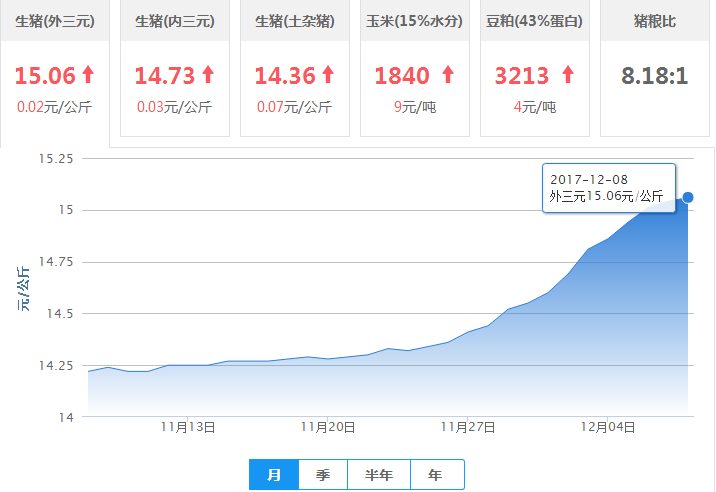Image resolution: width=716 pixels, height=492 pixels.
Task: Click the 0.02元/公斤 change text
Action: [x=54, y=107]
